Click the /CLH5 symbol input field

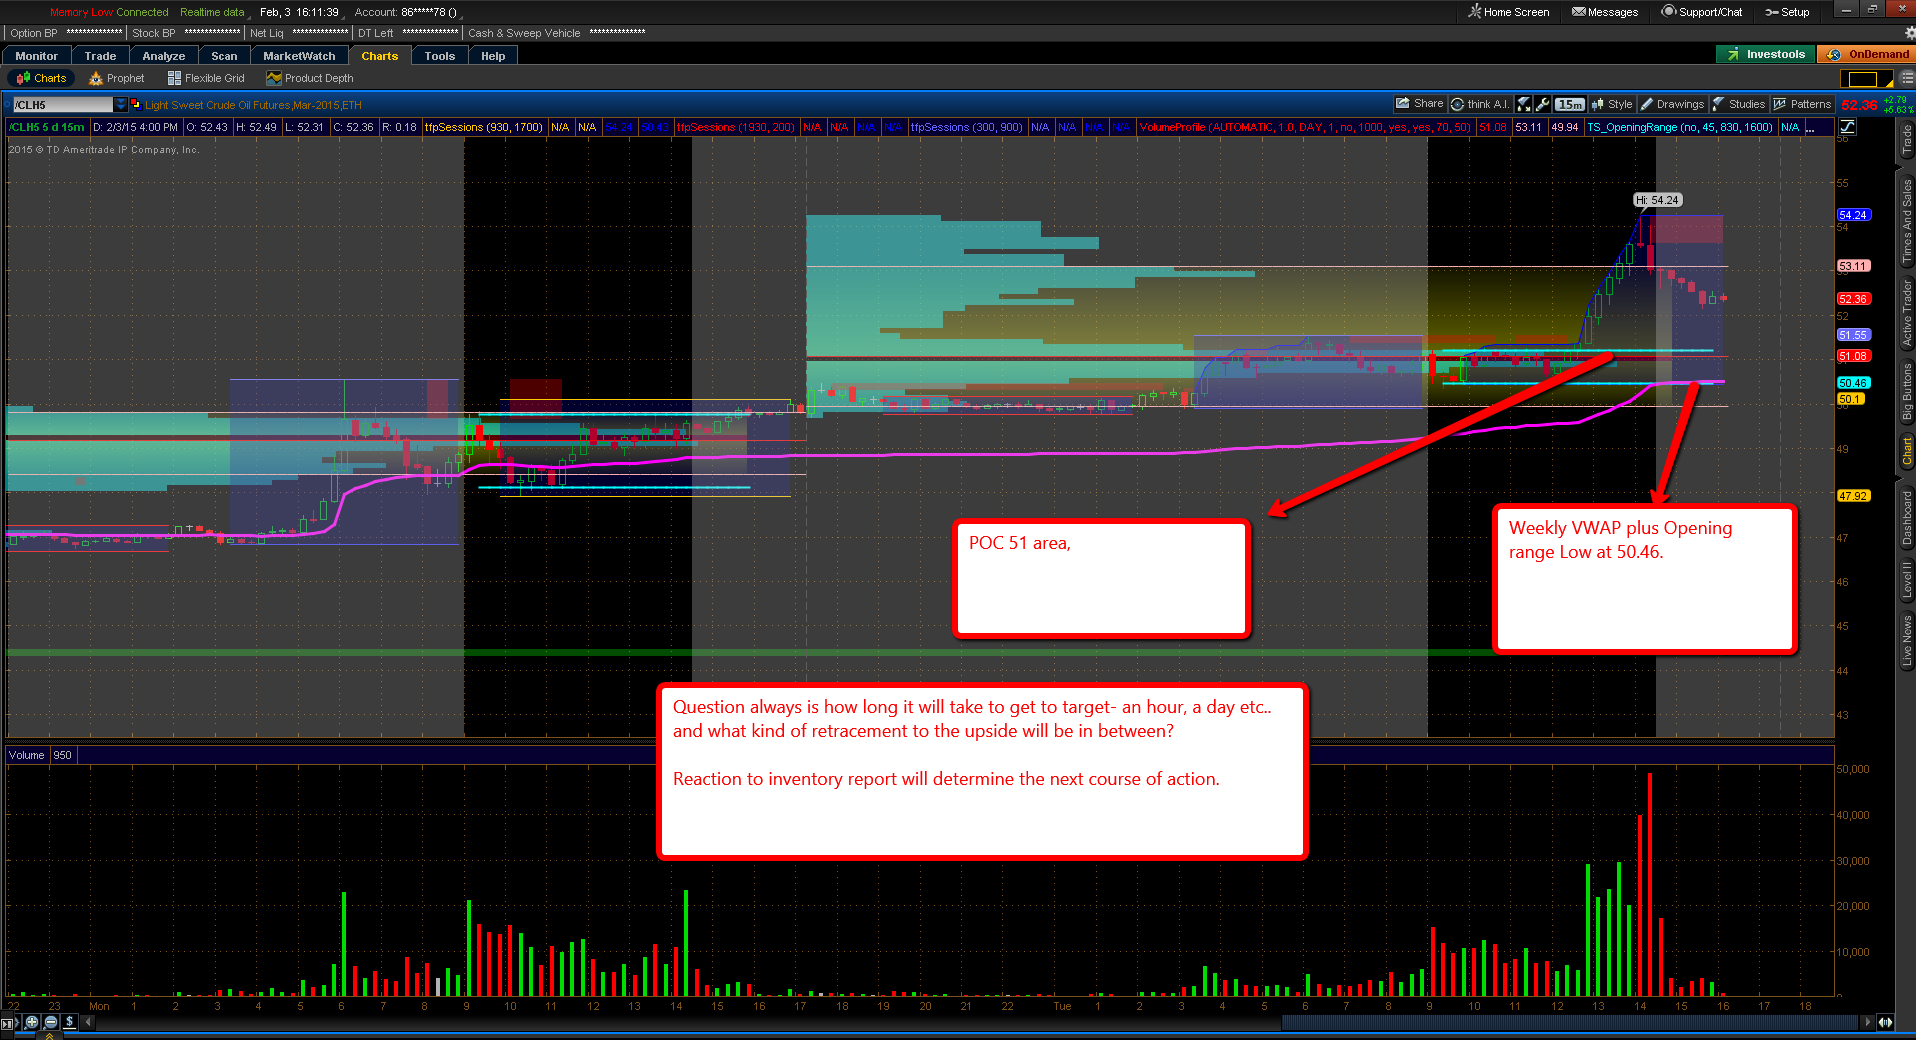(x=62, y=104)
